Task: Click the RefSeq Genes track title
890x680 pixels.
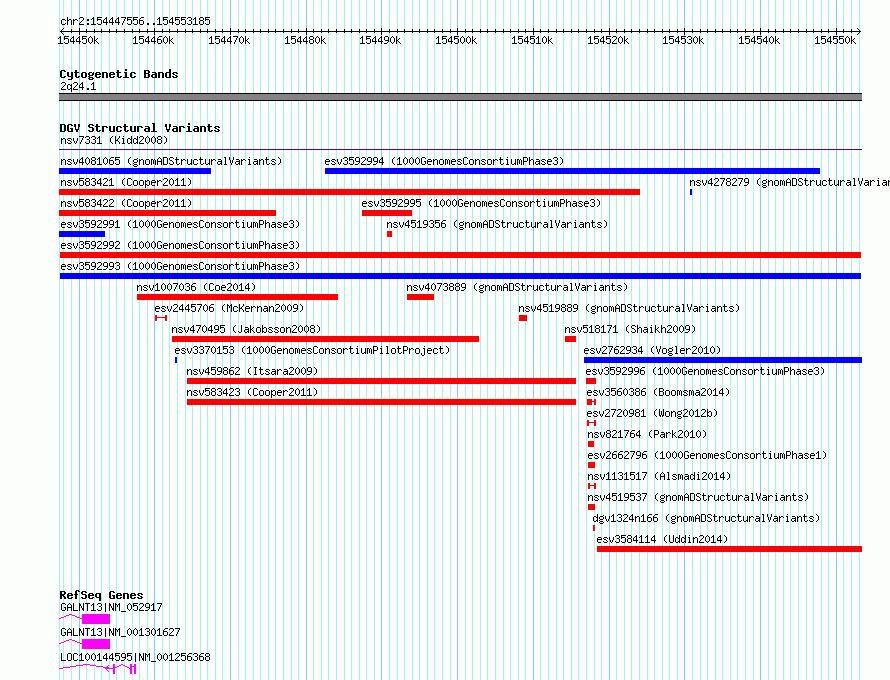Action: [101, 595]
